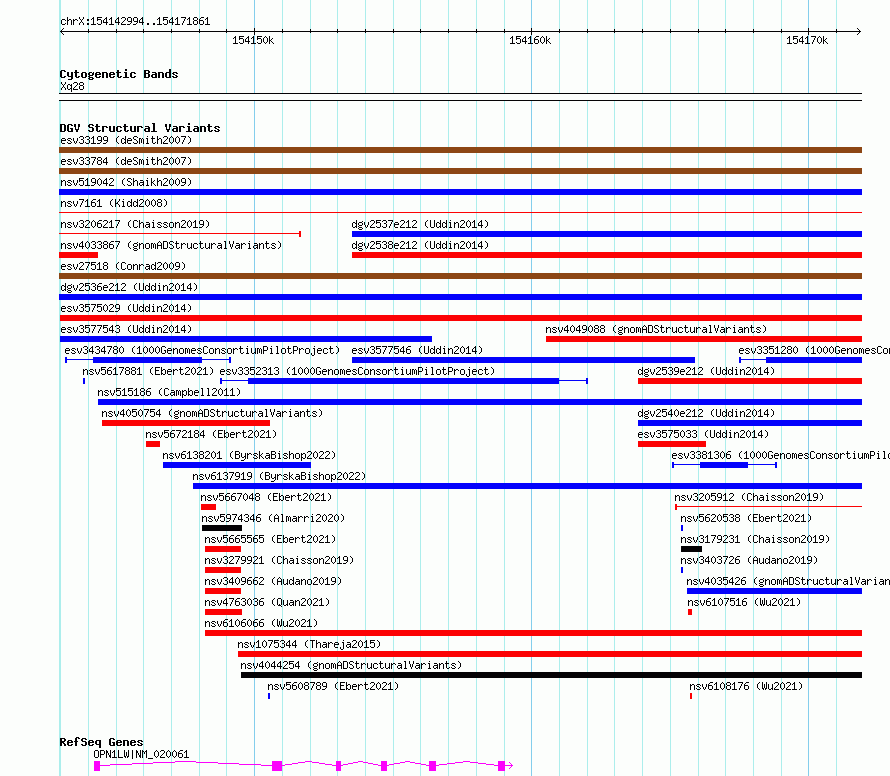Viewport: 890px width, 776px height.
Task: Click the esv3381306 1000Genomes label
Action: tap(780, 455)
